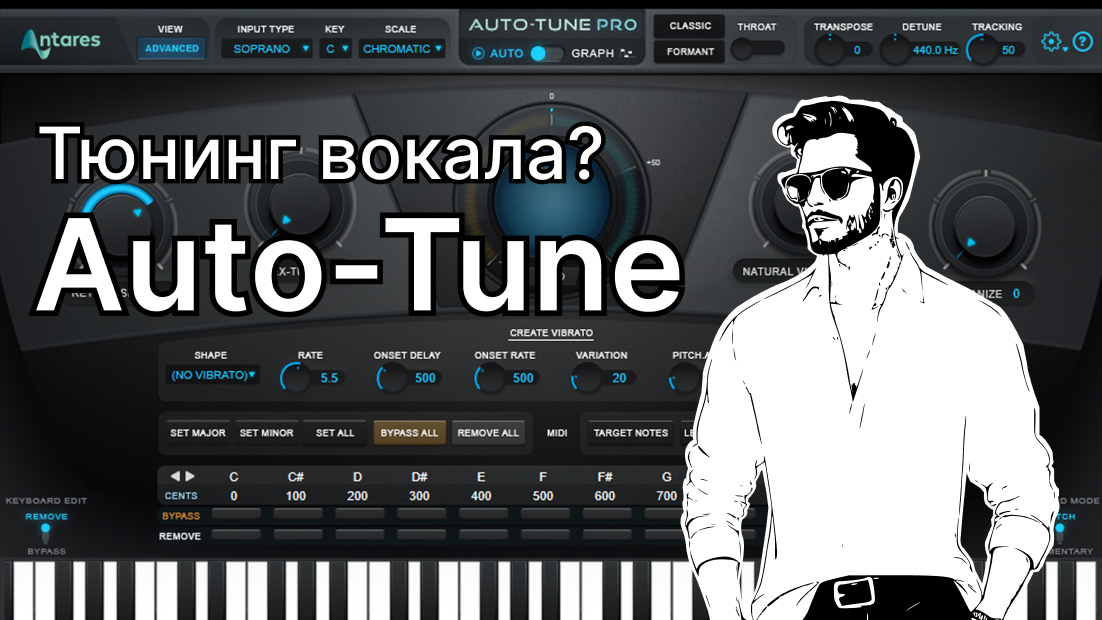Click the Remove All button
This screenshot has width=1102, height=620.
[488, 433]
